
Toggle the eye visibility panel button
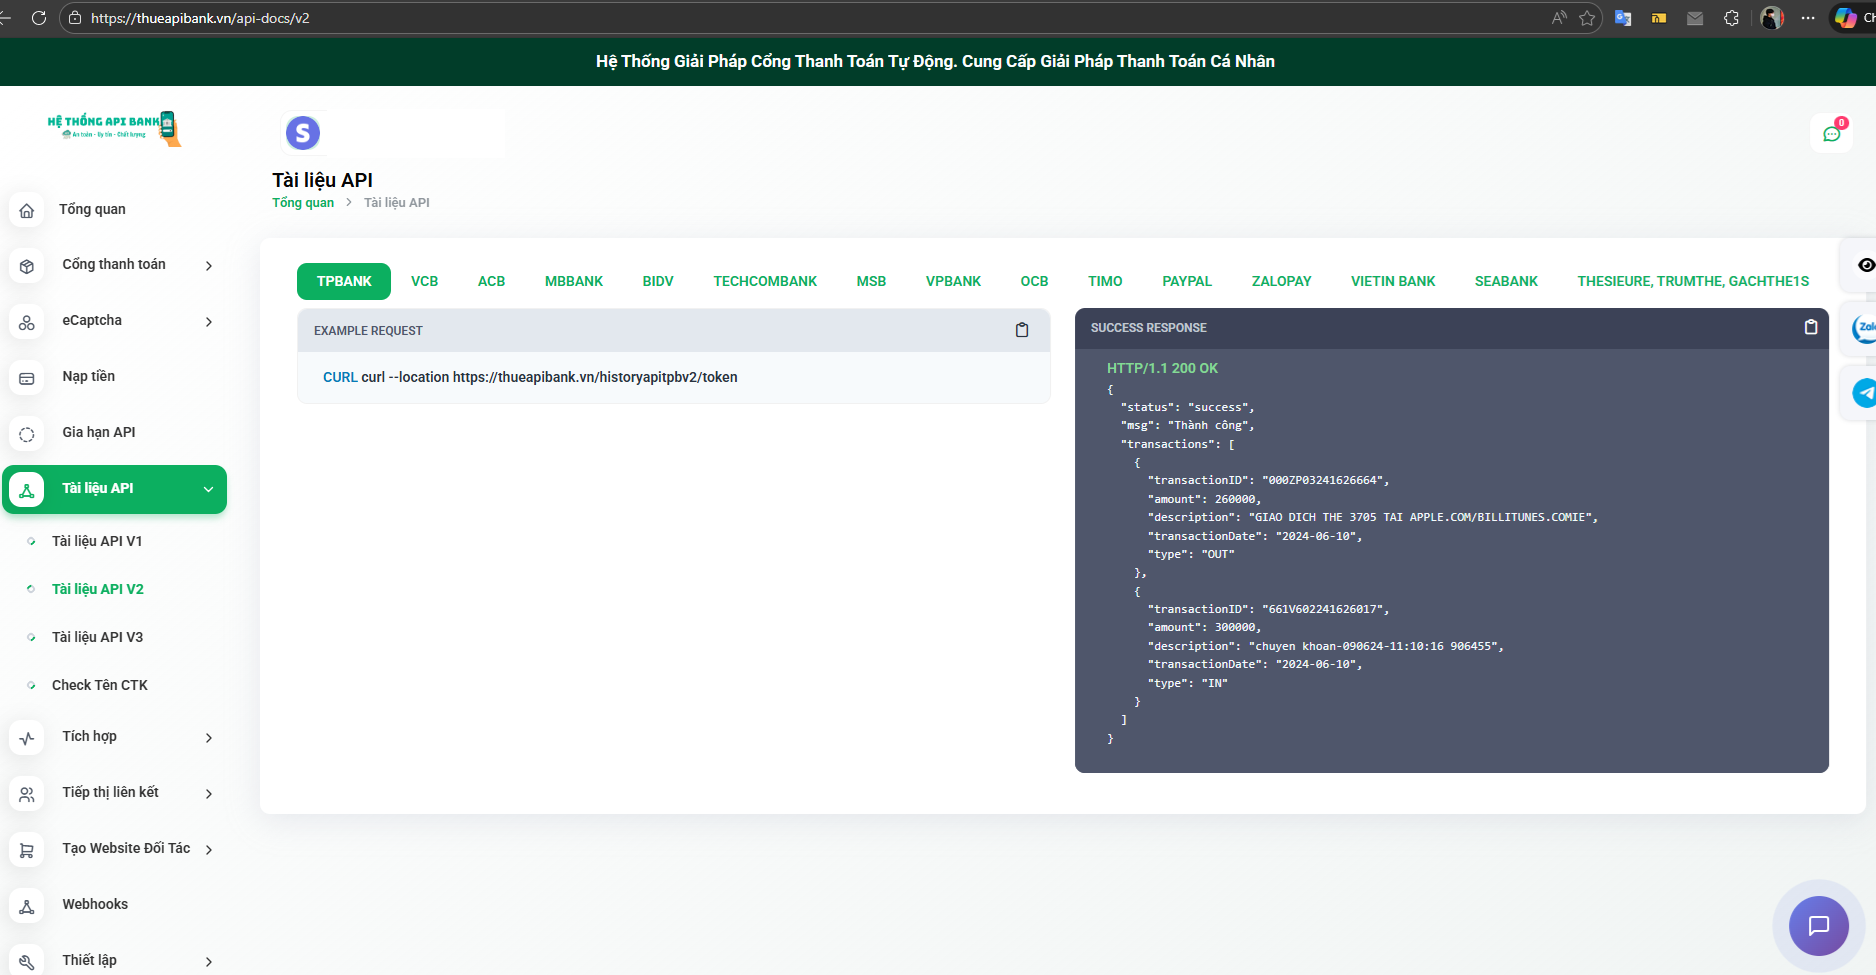pos(1865,265)
